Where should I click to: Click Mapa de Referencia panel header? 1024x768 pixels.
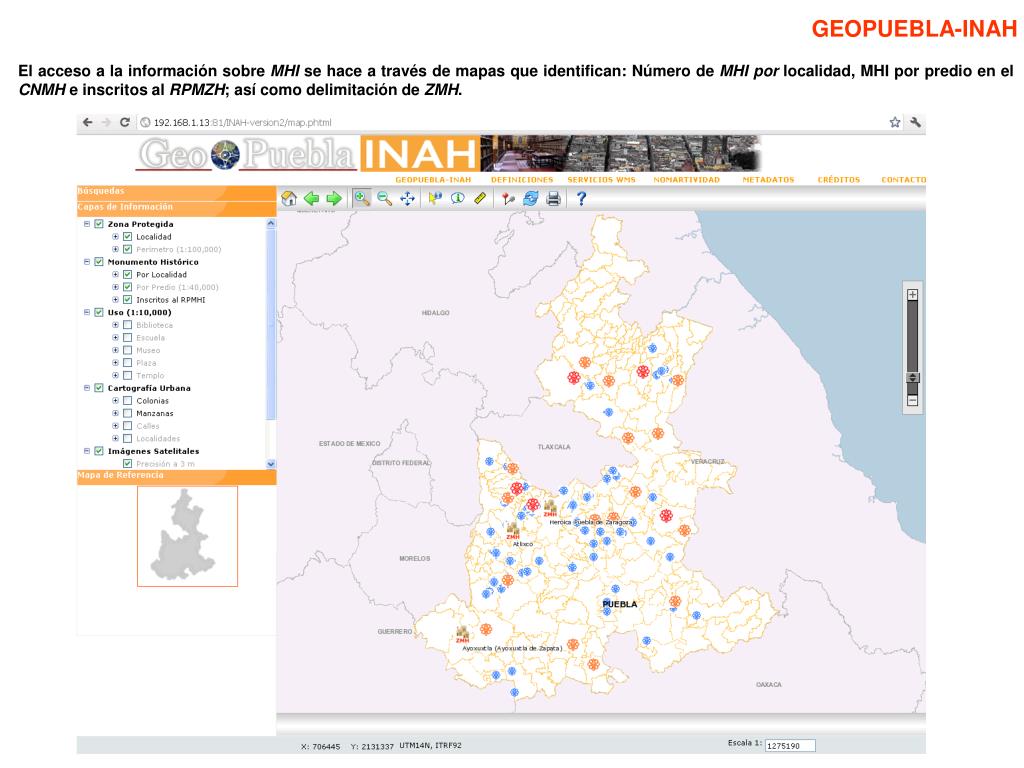pyautogui.click(x=176, y=477)
